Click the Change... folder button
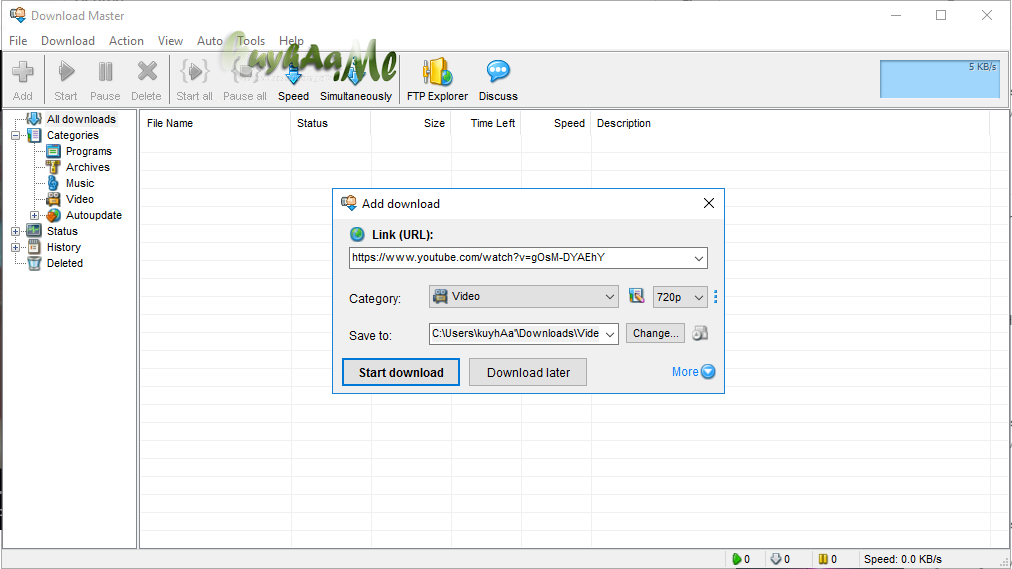 [x=655, y=334]
